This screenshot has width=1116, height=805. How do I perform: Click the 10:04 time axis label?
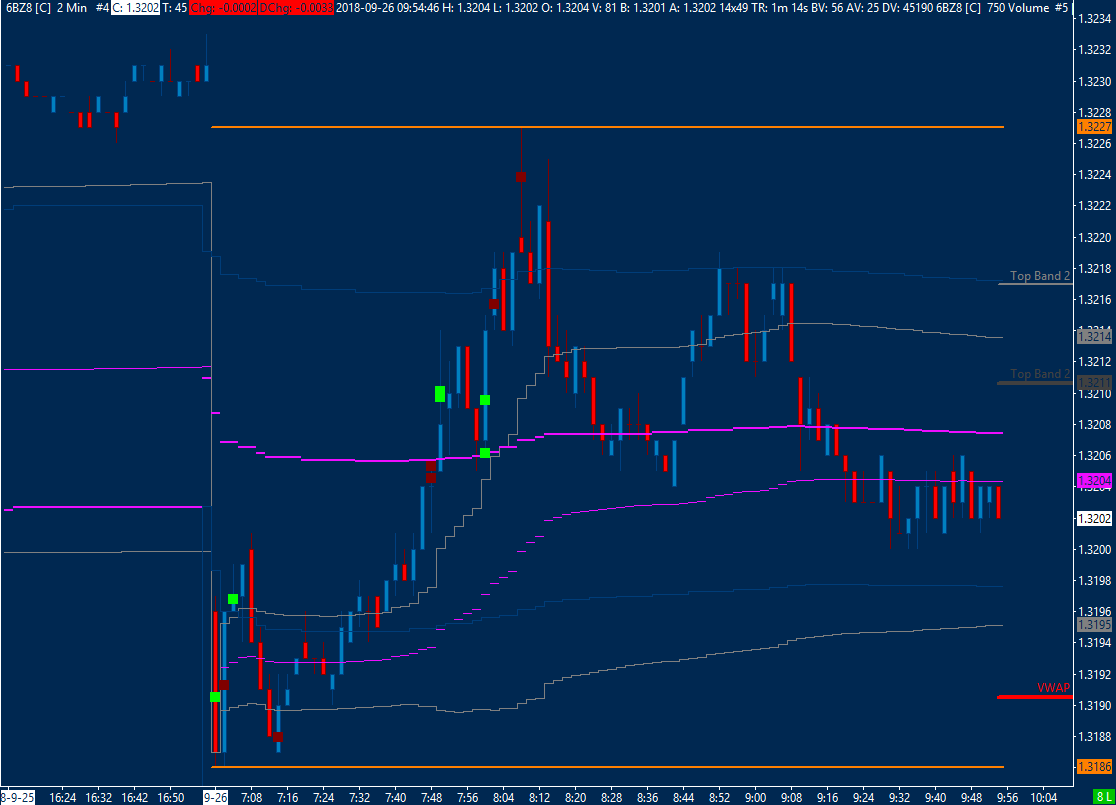[x=1043, y=797]
